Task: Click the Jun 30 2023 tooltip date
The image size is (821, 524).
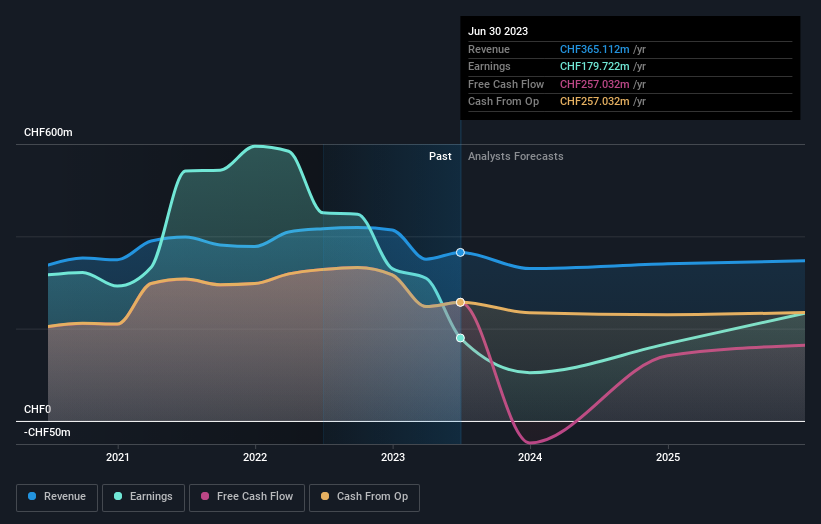Action: [498, 31]
